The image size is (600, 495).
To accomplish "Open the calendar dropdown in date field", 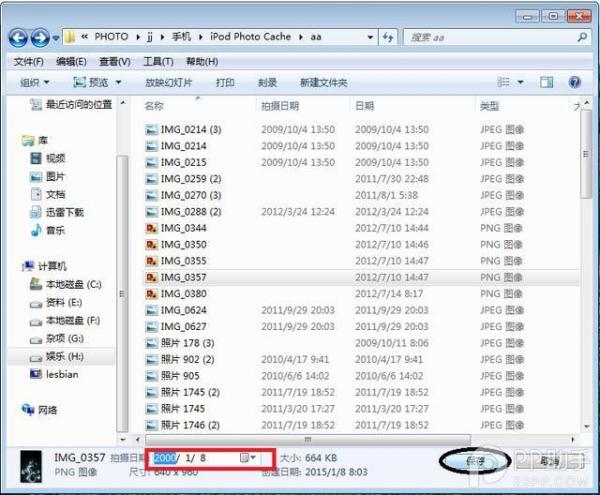I will (248, 458).
